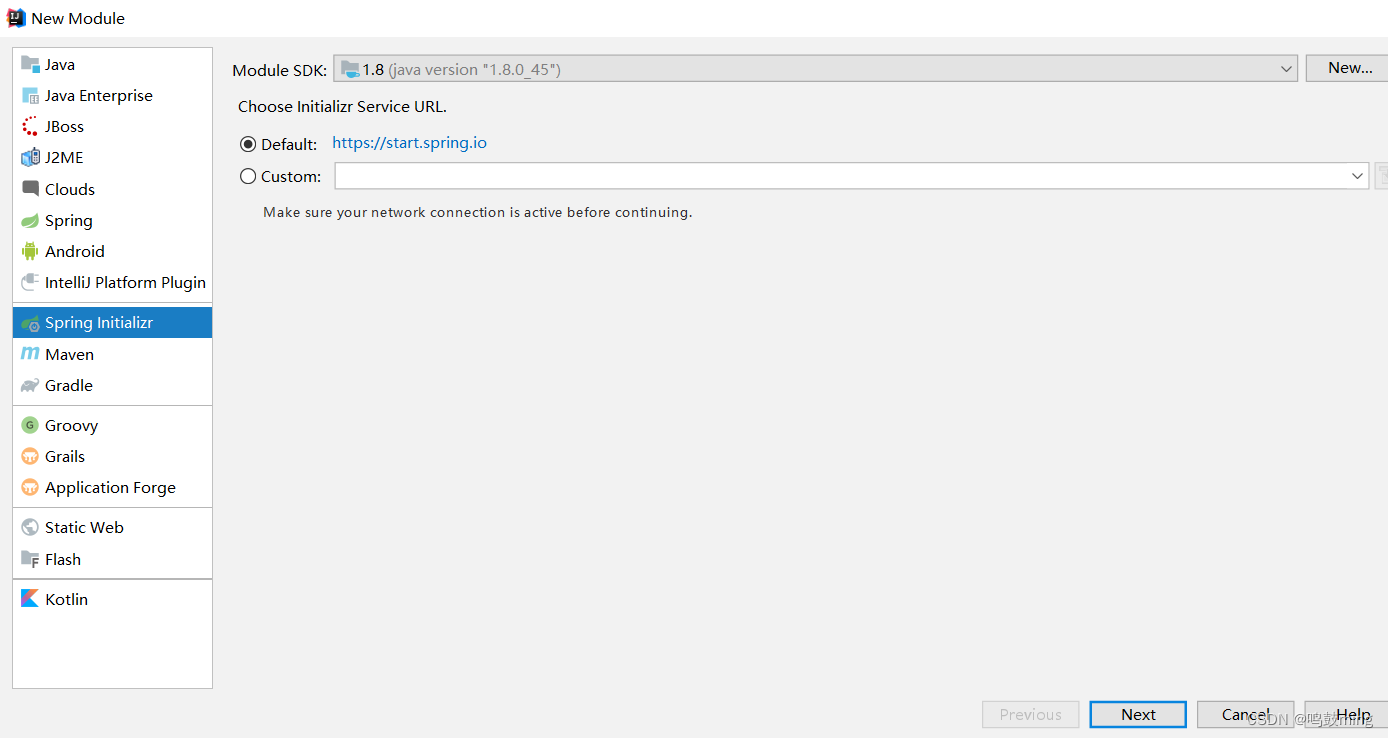Image resolution: width=1388 pixels, height=738 pixels.
Task: Select JBoss in the module list
Action: click(112, 127)
